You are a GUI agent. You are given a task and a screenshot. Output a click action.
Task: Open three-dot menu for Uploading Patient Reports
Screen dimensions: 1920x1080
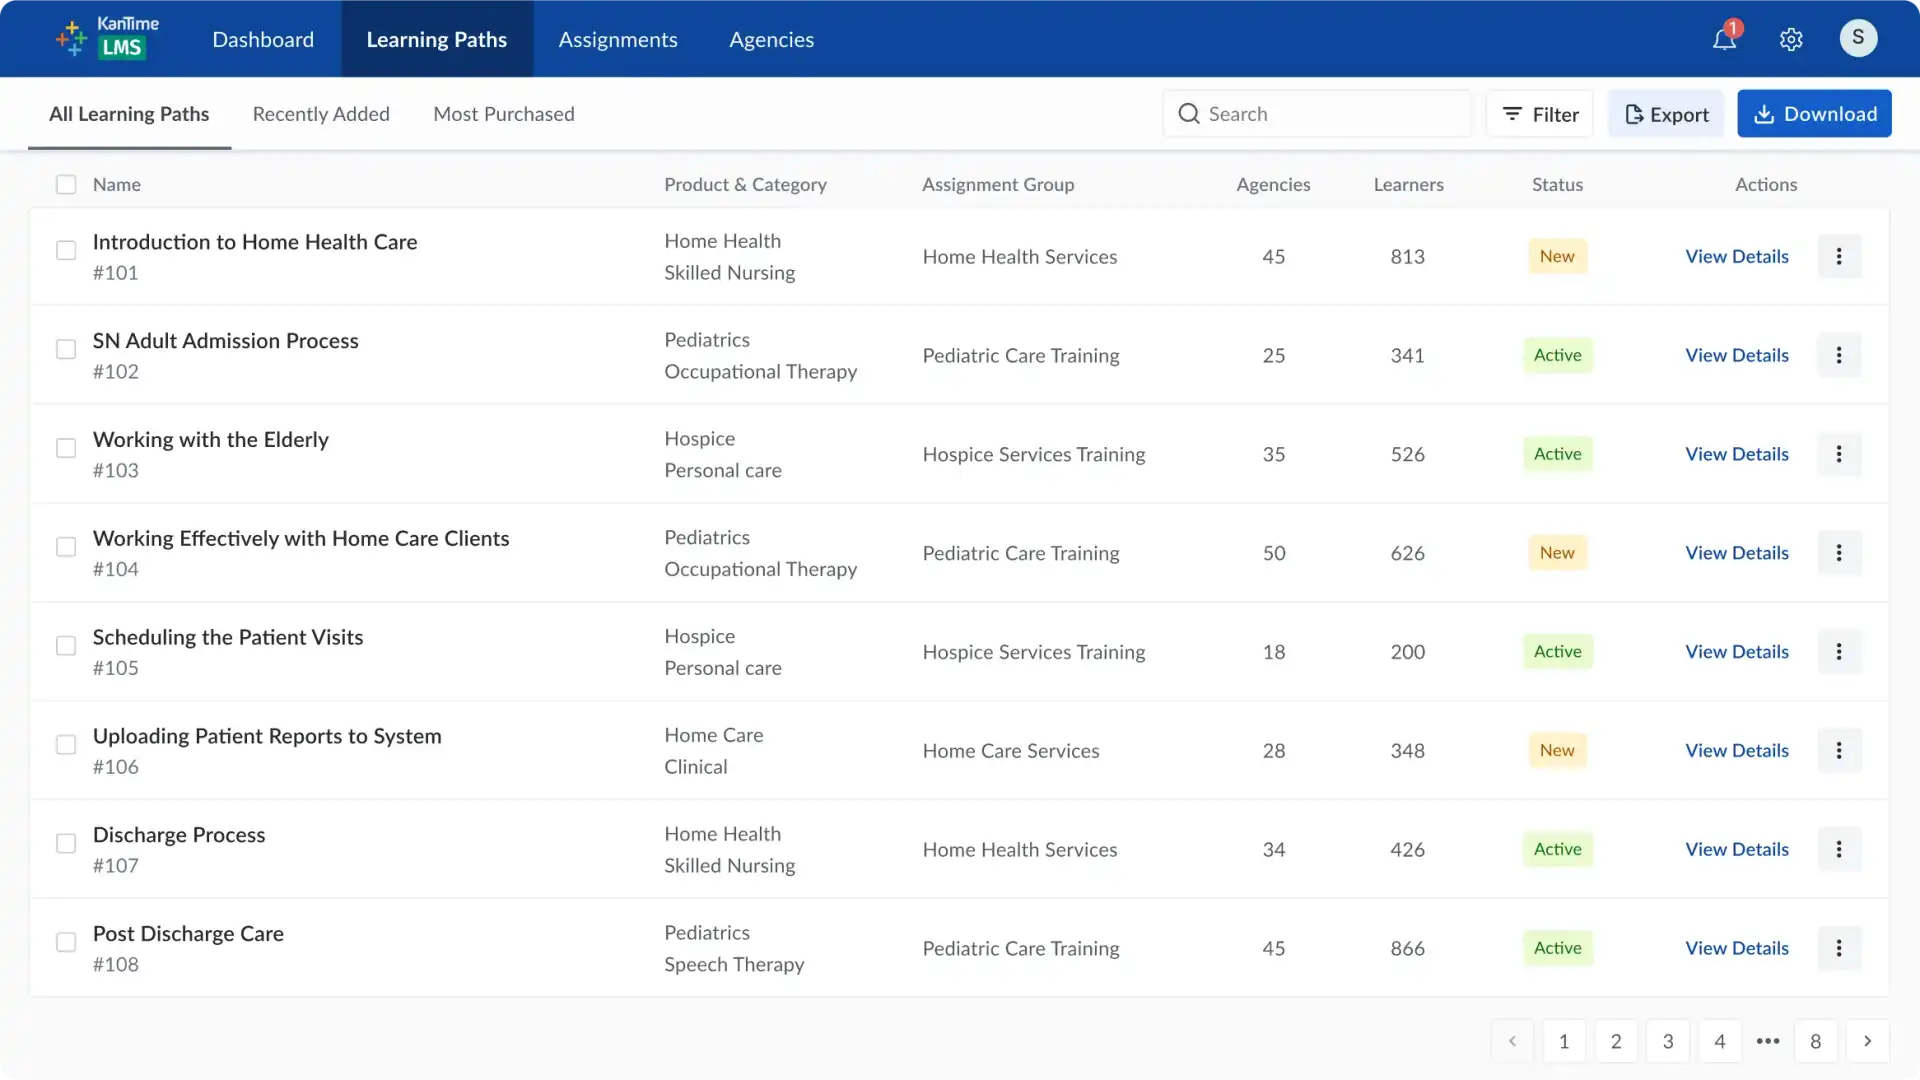point(1838,751)
